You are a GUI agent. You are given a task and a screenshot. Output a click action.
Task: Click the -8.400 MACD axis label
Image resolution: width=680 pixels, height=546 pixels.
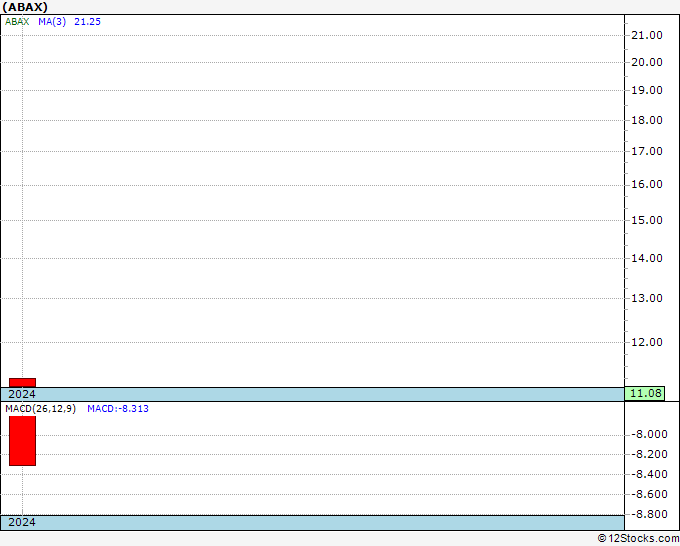pos(649,475)
